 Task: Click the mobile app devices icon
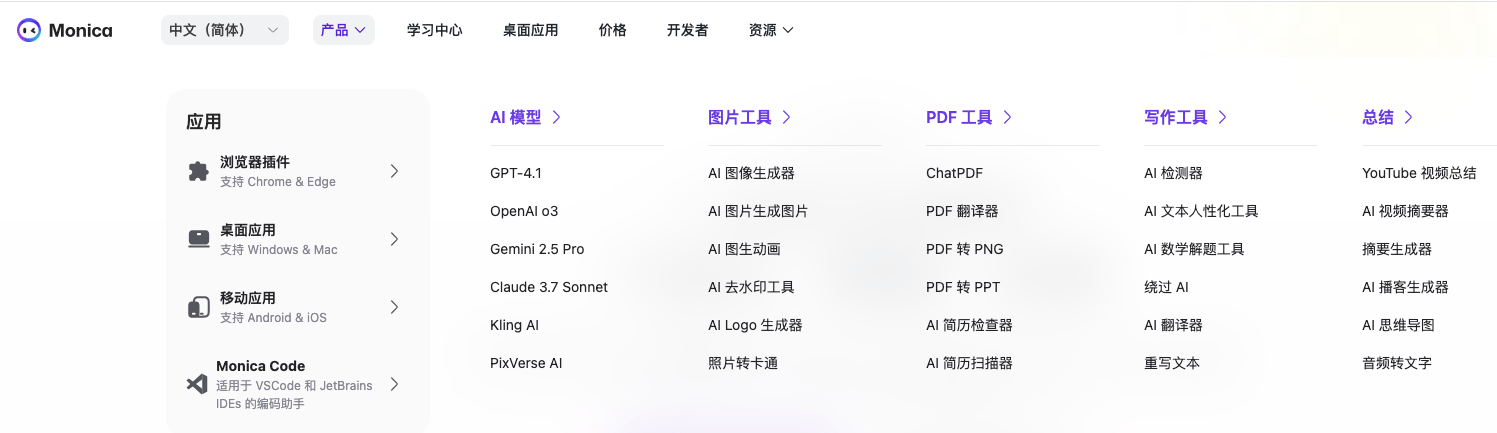[x=198, y=307]
